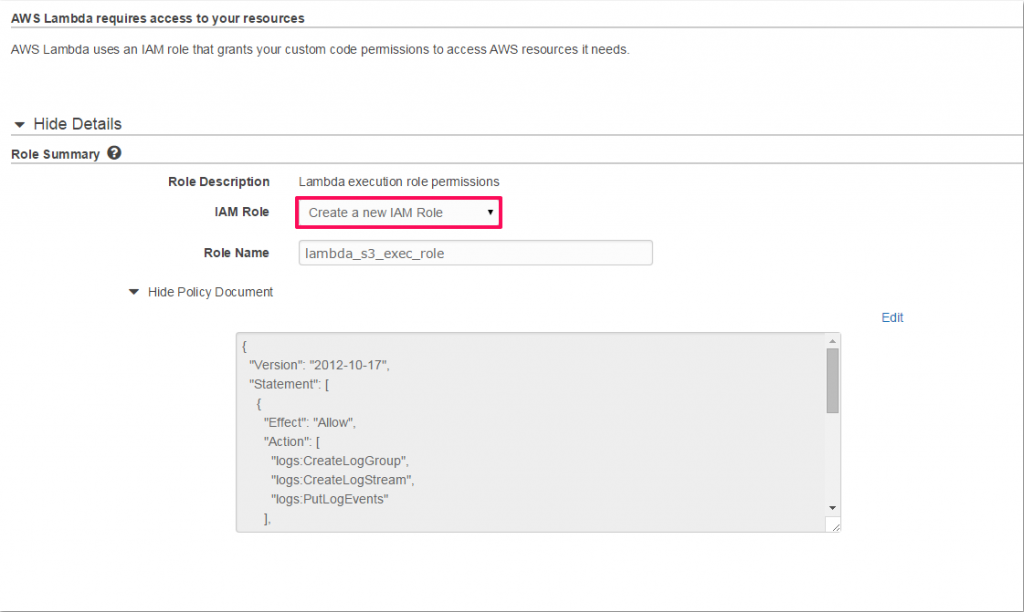Click the policy scrollbar down arrow
The image size is (1024, 612).
click(832, 507)
